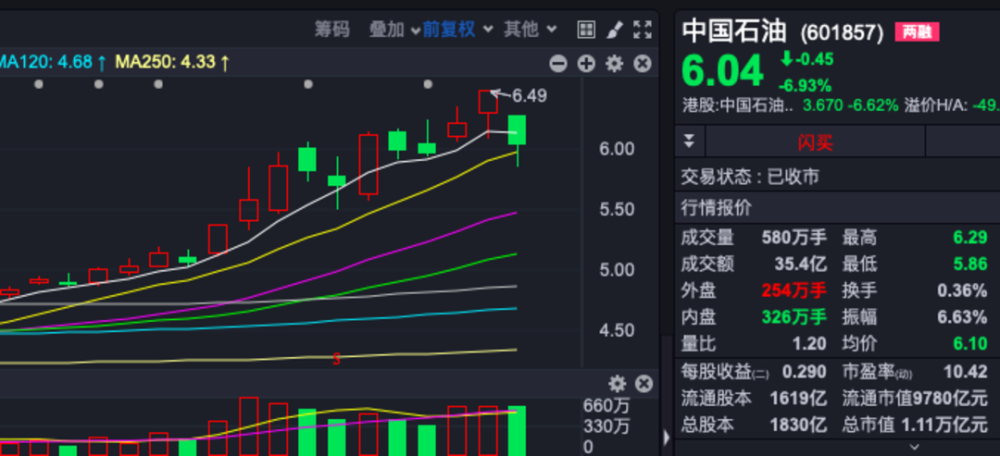This screenshot has width=1000, height=456.
Task: Click the 换手 0.36% value
Action: [962, 291]
